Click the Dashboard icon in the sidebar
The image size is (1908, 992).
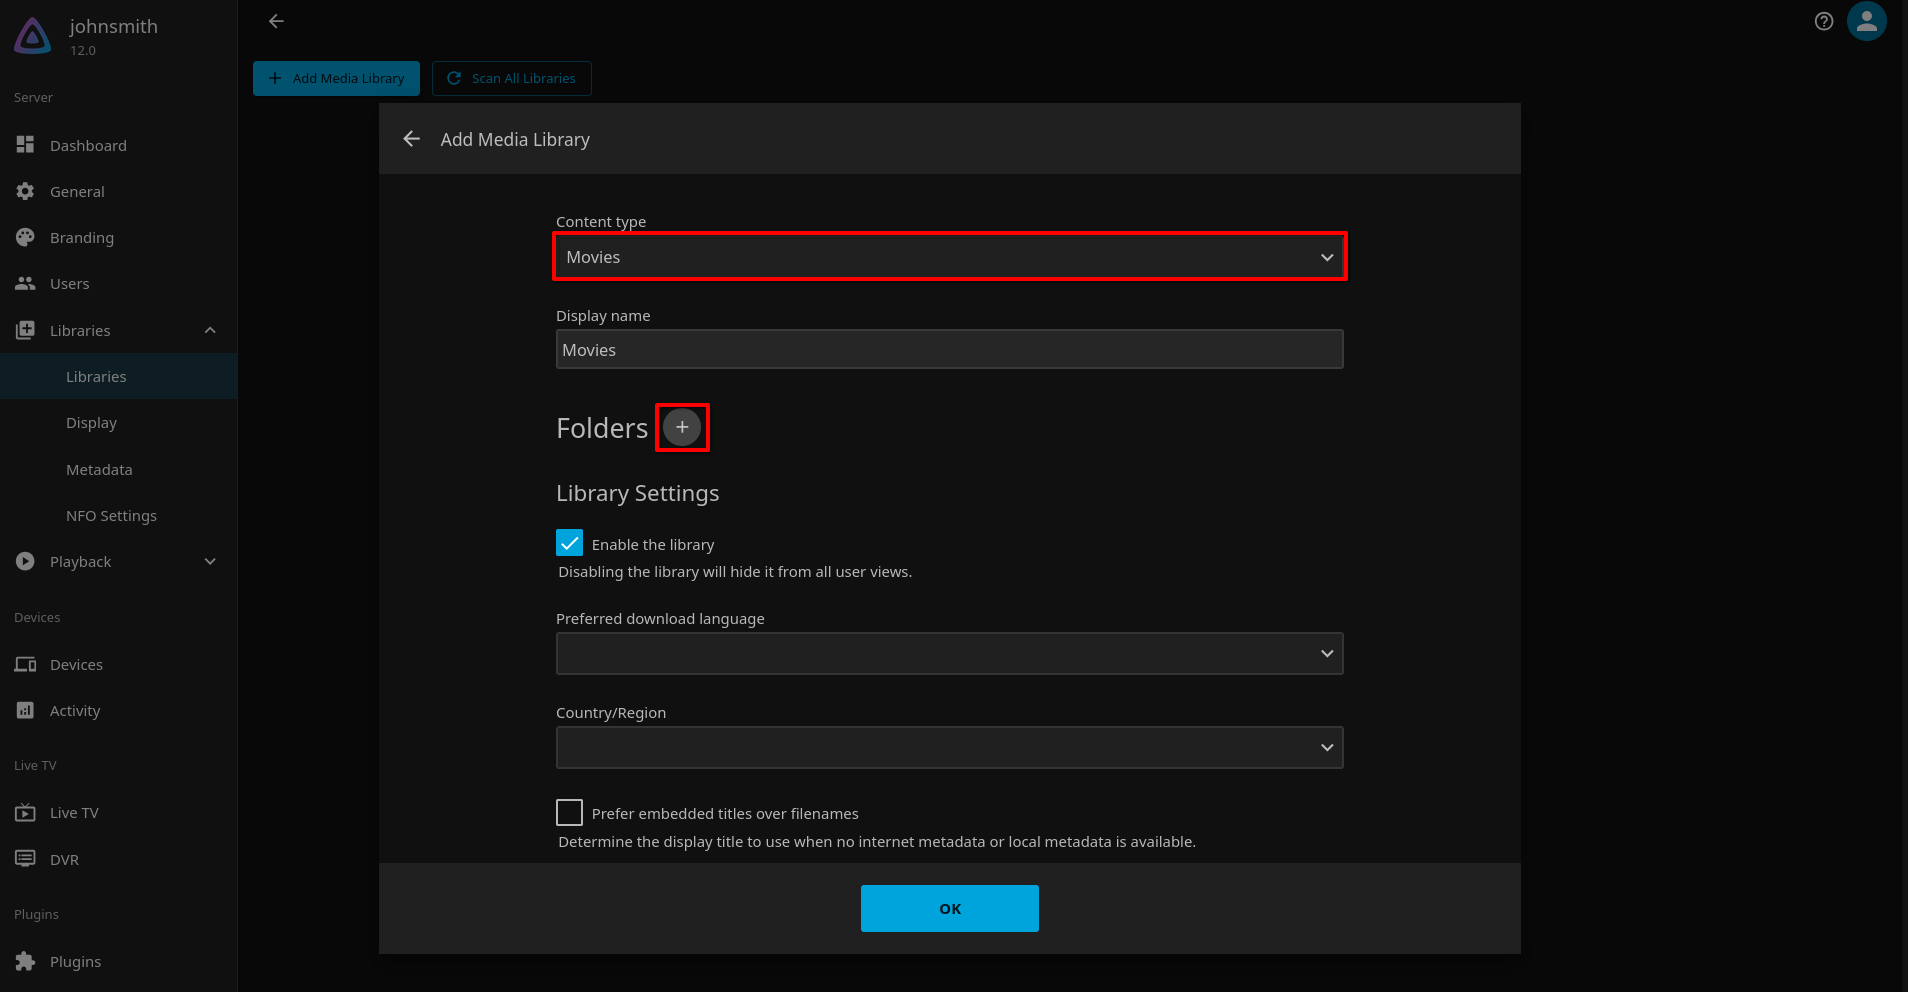point(26,145)
